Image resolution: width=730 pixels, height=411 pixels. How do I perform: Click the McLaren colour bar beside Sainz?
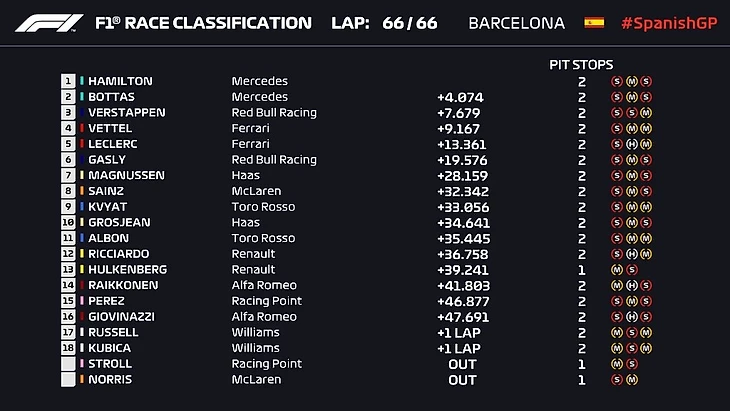[x=82, y=191]
